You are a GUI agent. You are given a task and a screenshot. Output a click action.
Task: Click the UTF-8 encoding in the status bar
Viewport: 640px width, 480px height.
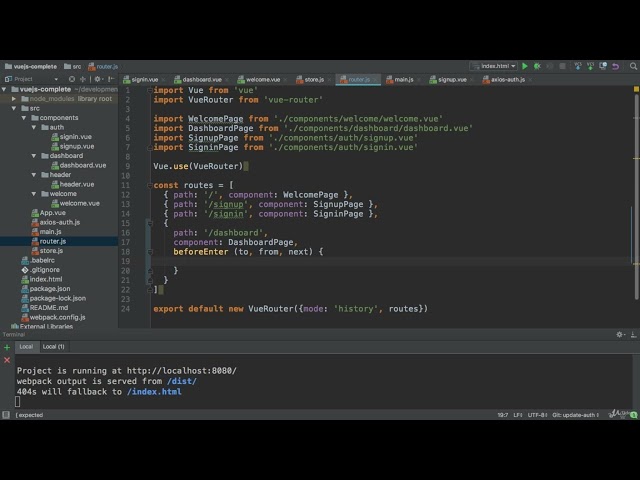537,415
